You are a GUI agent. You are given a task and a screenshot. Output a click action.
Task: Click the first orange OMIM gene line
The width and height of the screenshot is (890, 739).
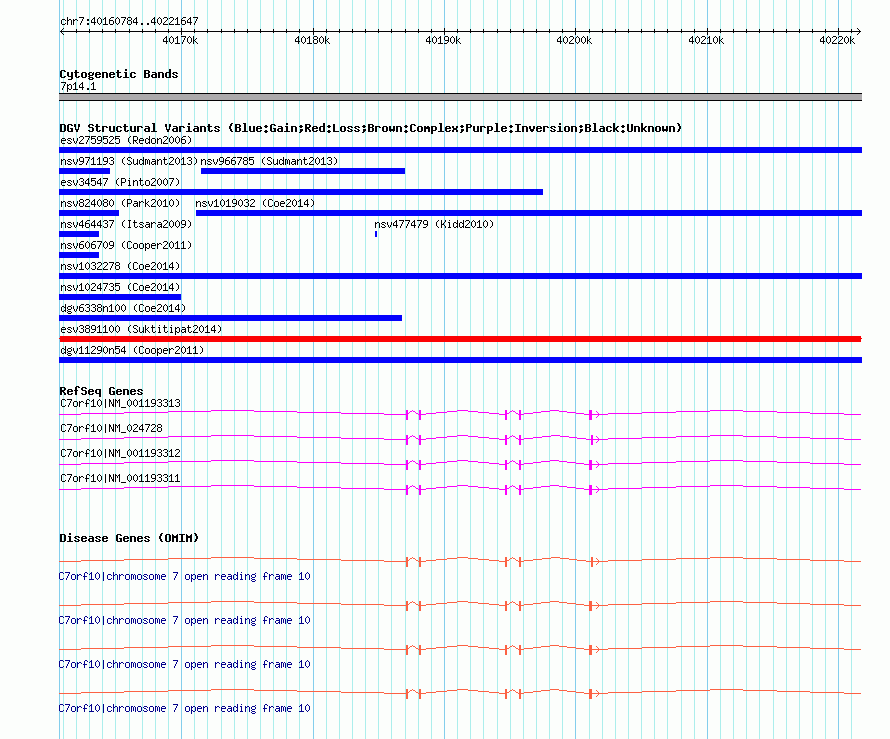[x=460, y=561]
